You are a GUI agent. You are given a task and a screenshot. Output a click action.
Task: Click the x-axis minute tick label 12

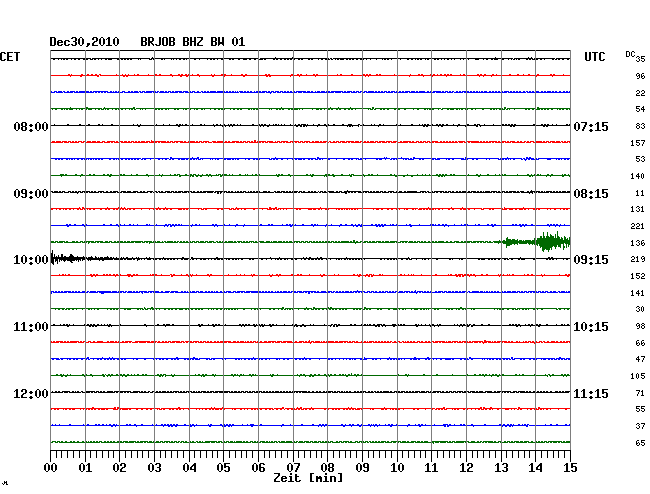pyautogui.click(x=466, y=468)
